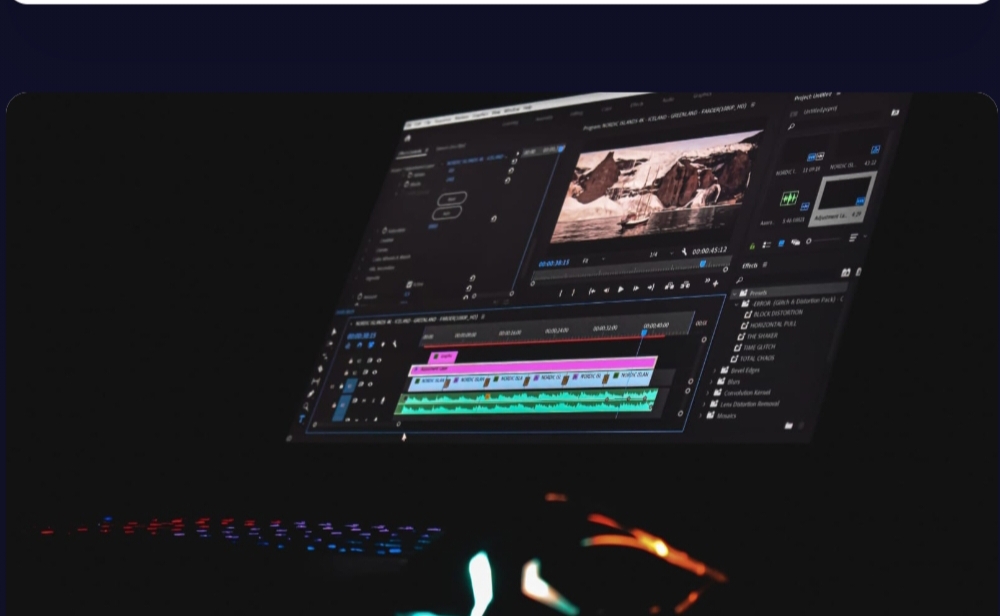Select the Type tool

(x=302, y=418)
